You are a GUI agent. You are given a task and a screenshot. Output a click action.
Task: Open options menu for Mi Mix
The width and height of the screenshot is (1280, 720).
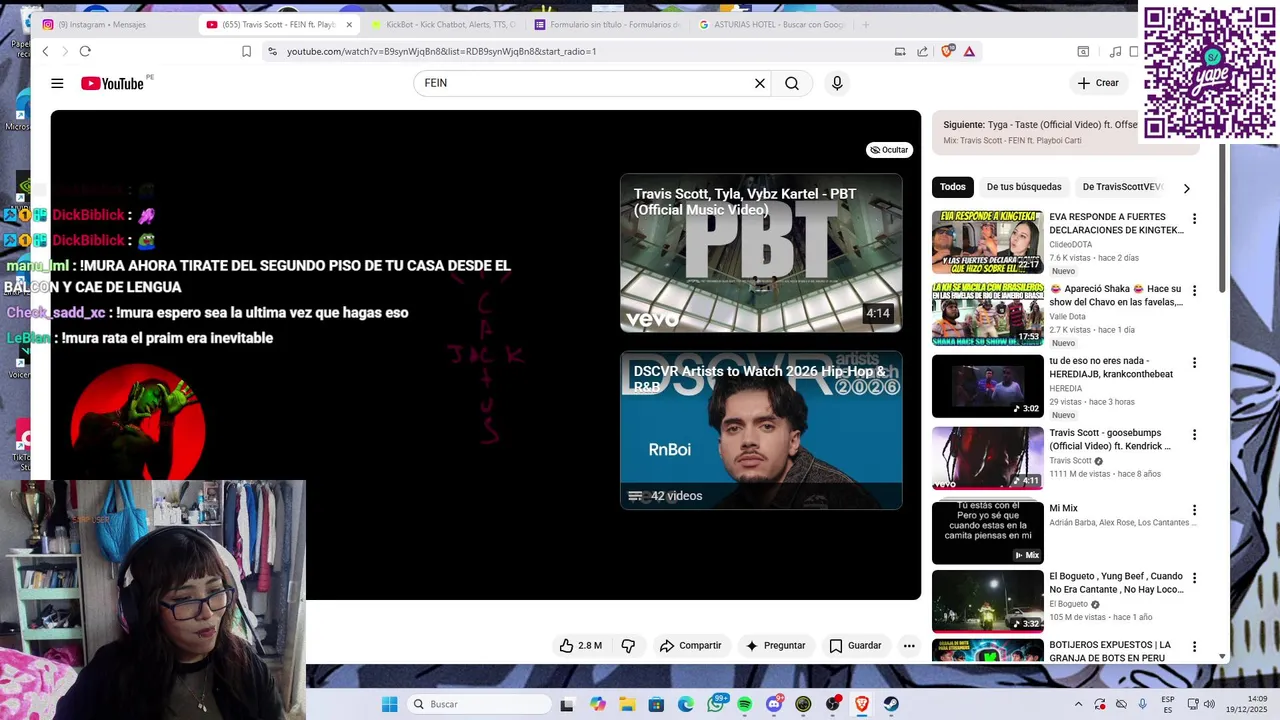coord(1194,510)
